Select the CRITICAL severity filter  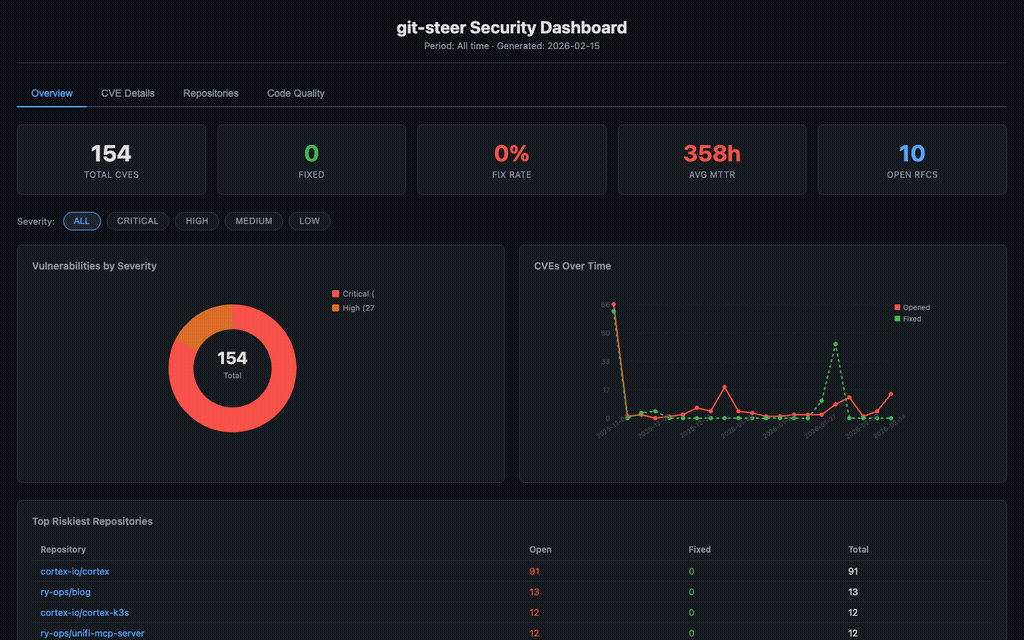(x=137, y=221)
